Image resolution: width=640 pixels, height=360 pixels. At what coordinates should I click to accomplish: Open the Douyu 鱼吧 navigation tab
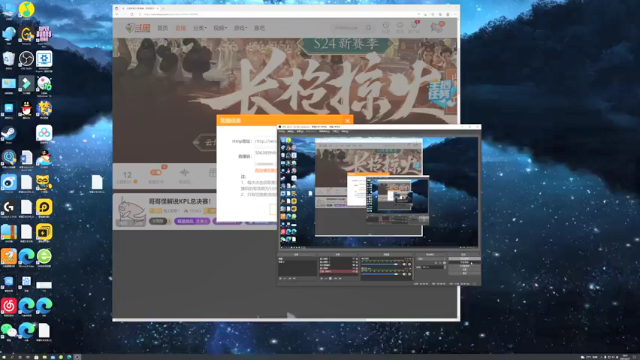click(259, 28)
